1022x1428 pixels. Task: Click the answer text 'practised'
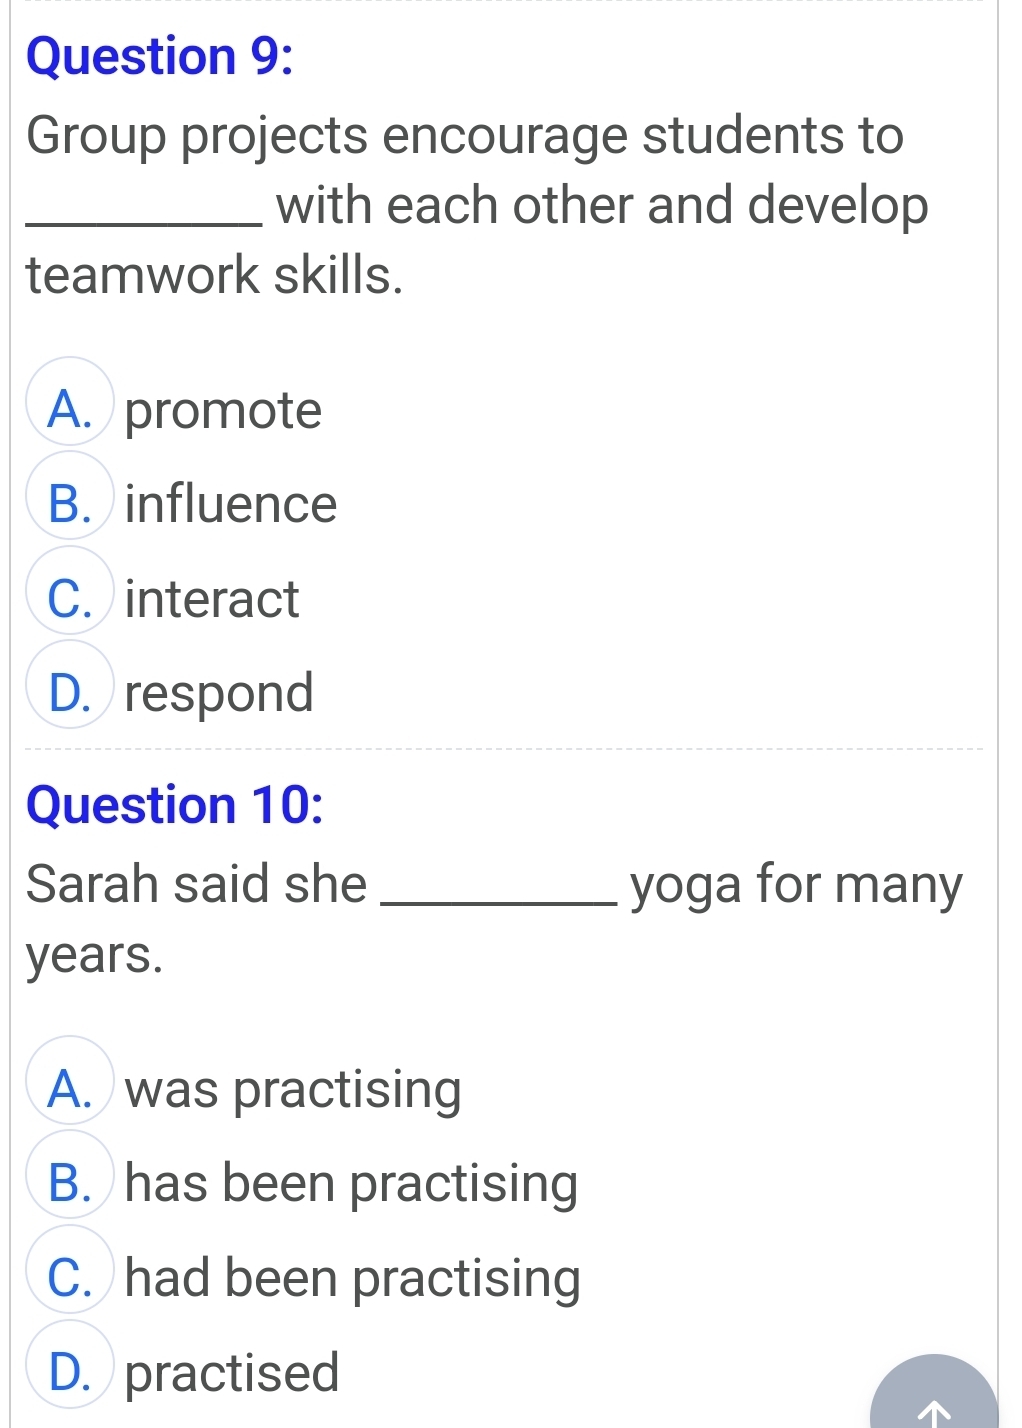pos(232,1373)
